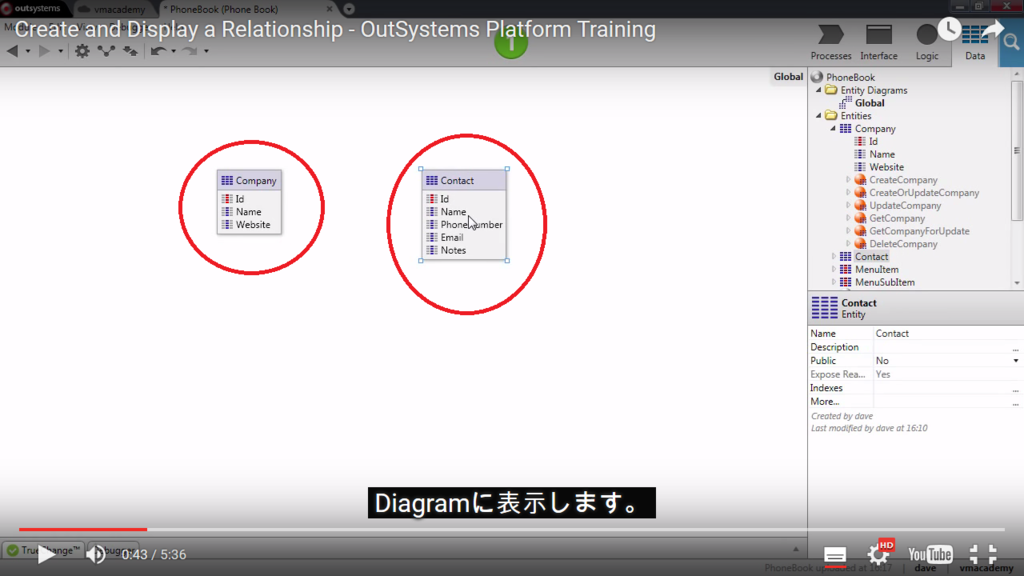1024x576 pixels.
Task: Click the Watch Later clock icon
Action: [x=949, y=29]
